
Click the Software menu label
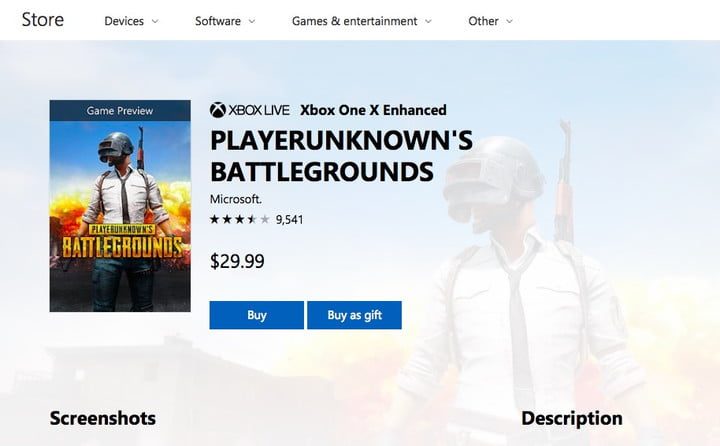pos(218,21)
